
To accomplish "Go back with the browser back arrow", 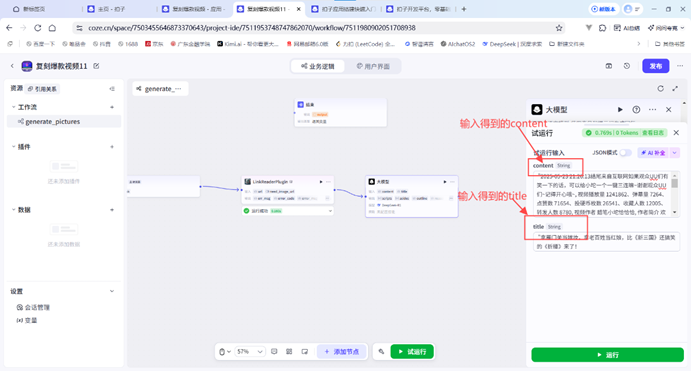I will pyautogui.click(x=9, y=28).
